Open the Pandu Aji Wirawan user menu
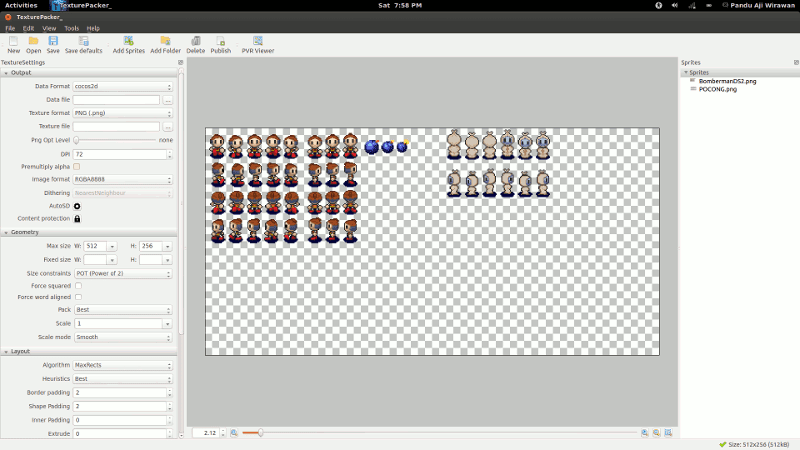 pos(758,5)
